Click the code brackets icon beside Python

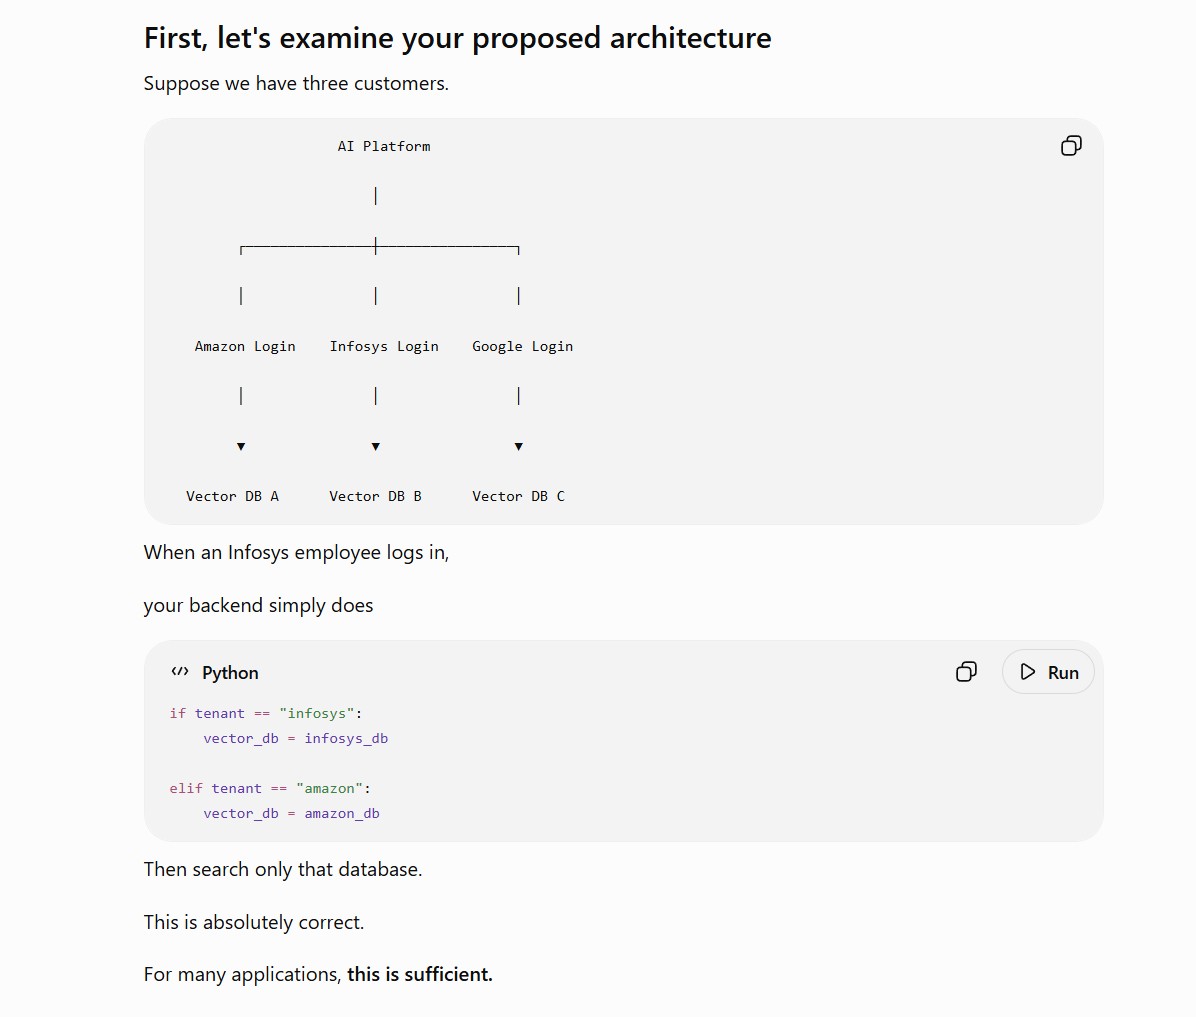click(x=180, y=671)
